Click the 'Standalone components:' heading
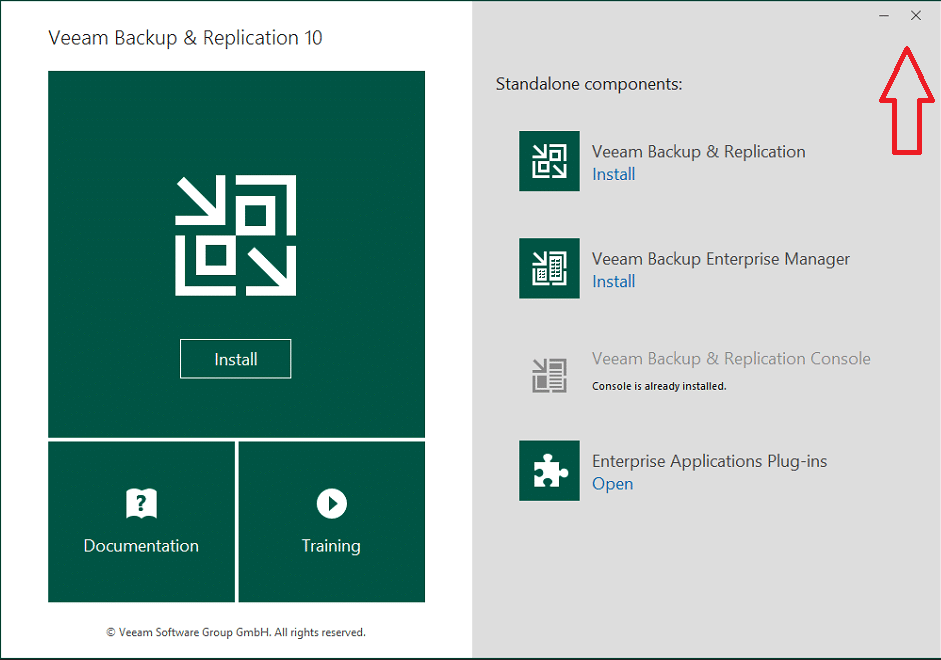The image size is (941, 660). pyautogui.click(x=589, y=84)
